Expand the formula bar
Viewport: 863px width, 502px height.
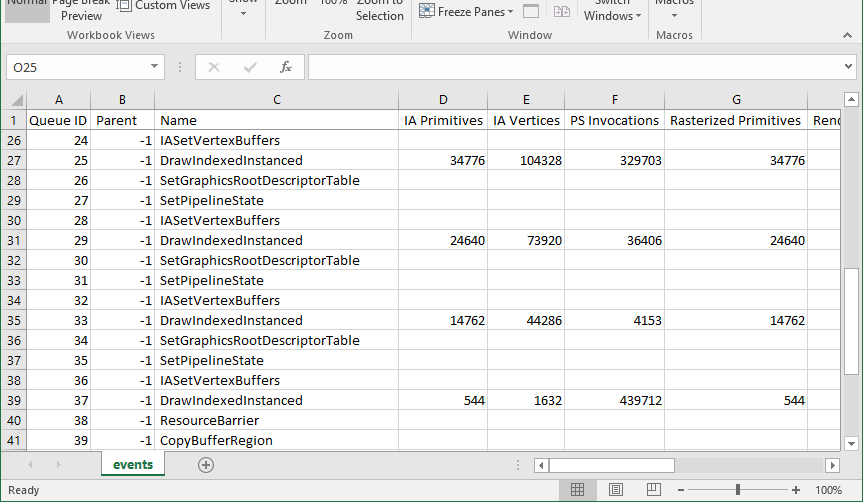(848, 67)
